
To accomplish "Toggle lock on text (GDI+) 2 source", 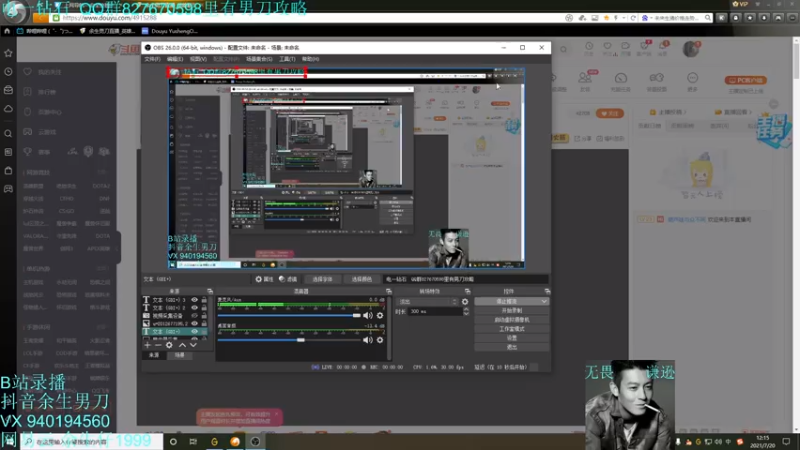I will tap(204, 308).
